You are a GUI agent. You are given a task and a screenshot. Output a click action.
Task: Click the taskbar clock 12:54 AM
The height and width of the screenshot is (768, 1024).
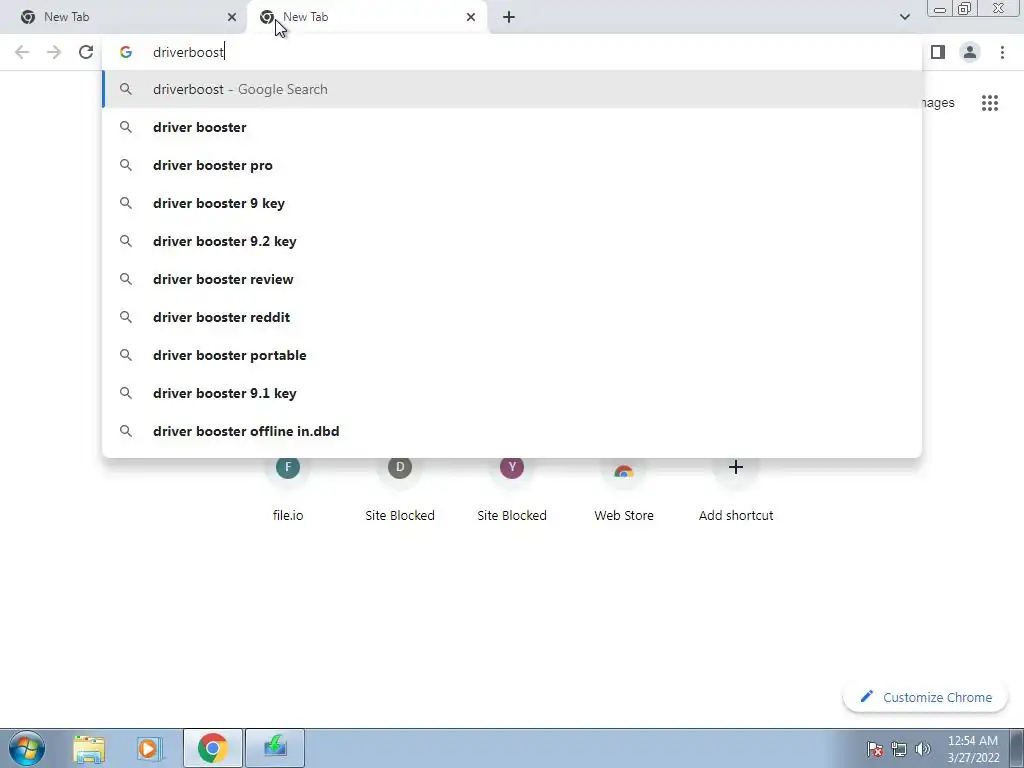(973, 748)
